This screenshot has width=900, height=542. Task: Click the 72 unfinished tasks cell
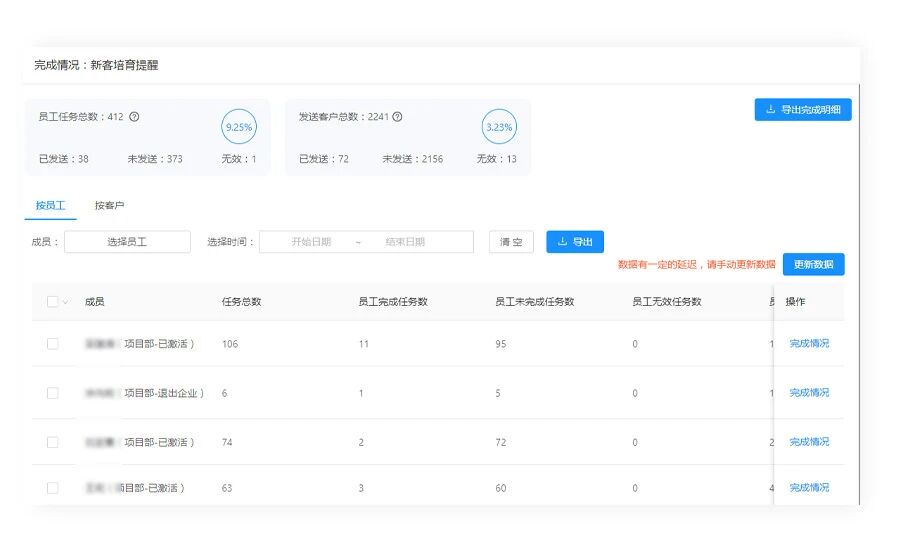coord(501,442)
